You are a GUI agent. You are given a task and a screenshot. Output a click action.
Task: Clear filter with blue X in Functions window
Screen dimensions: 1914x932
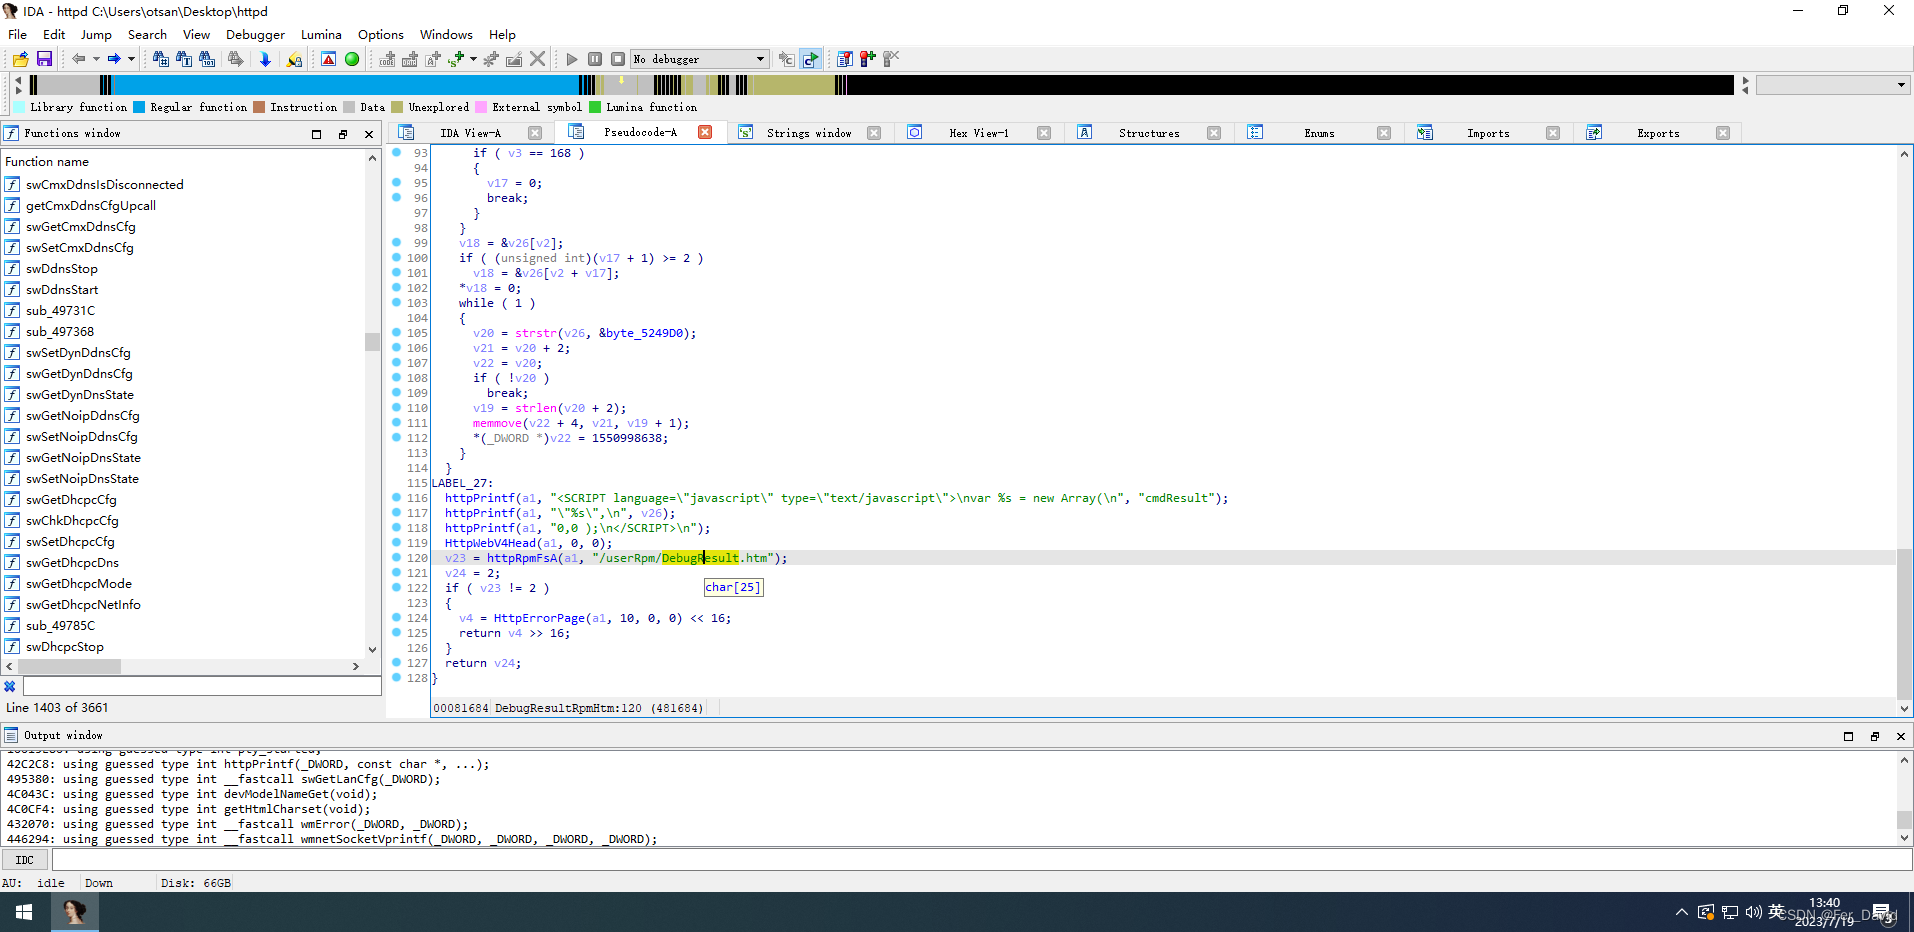coord(10,686)
